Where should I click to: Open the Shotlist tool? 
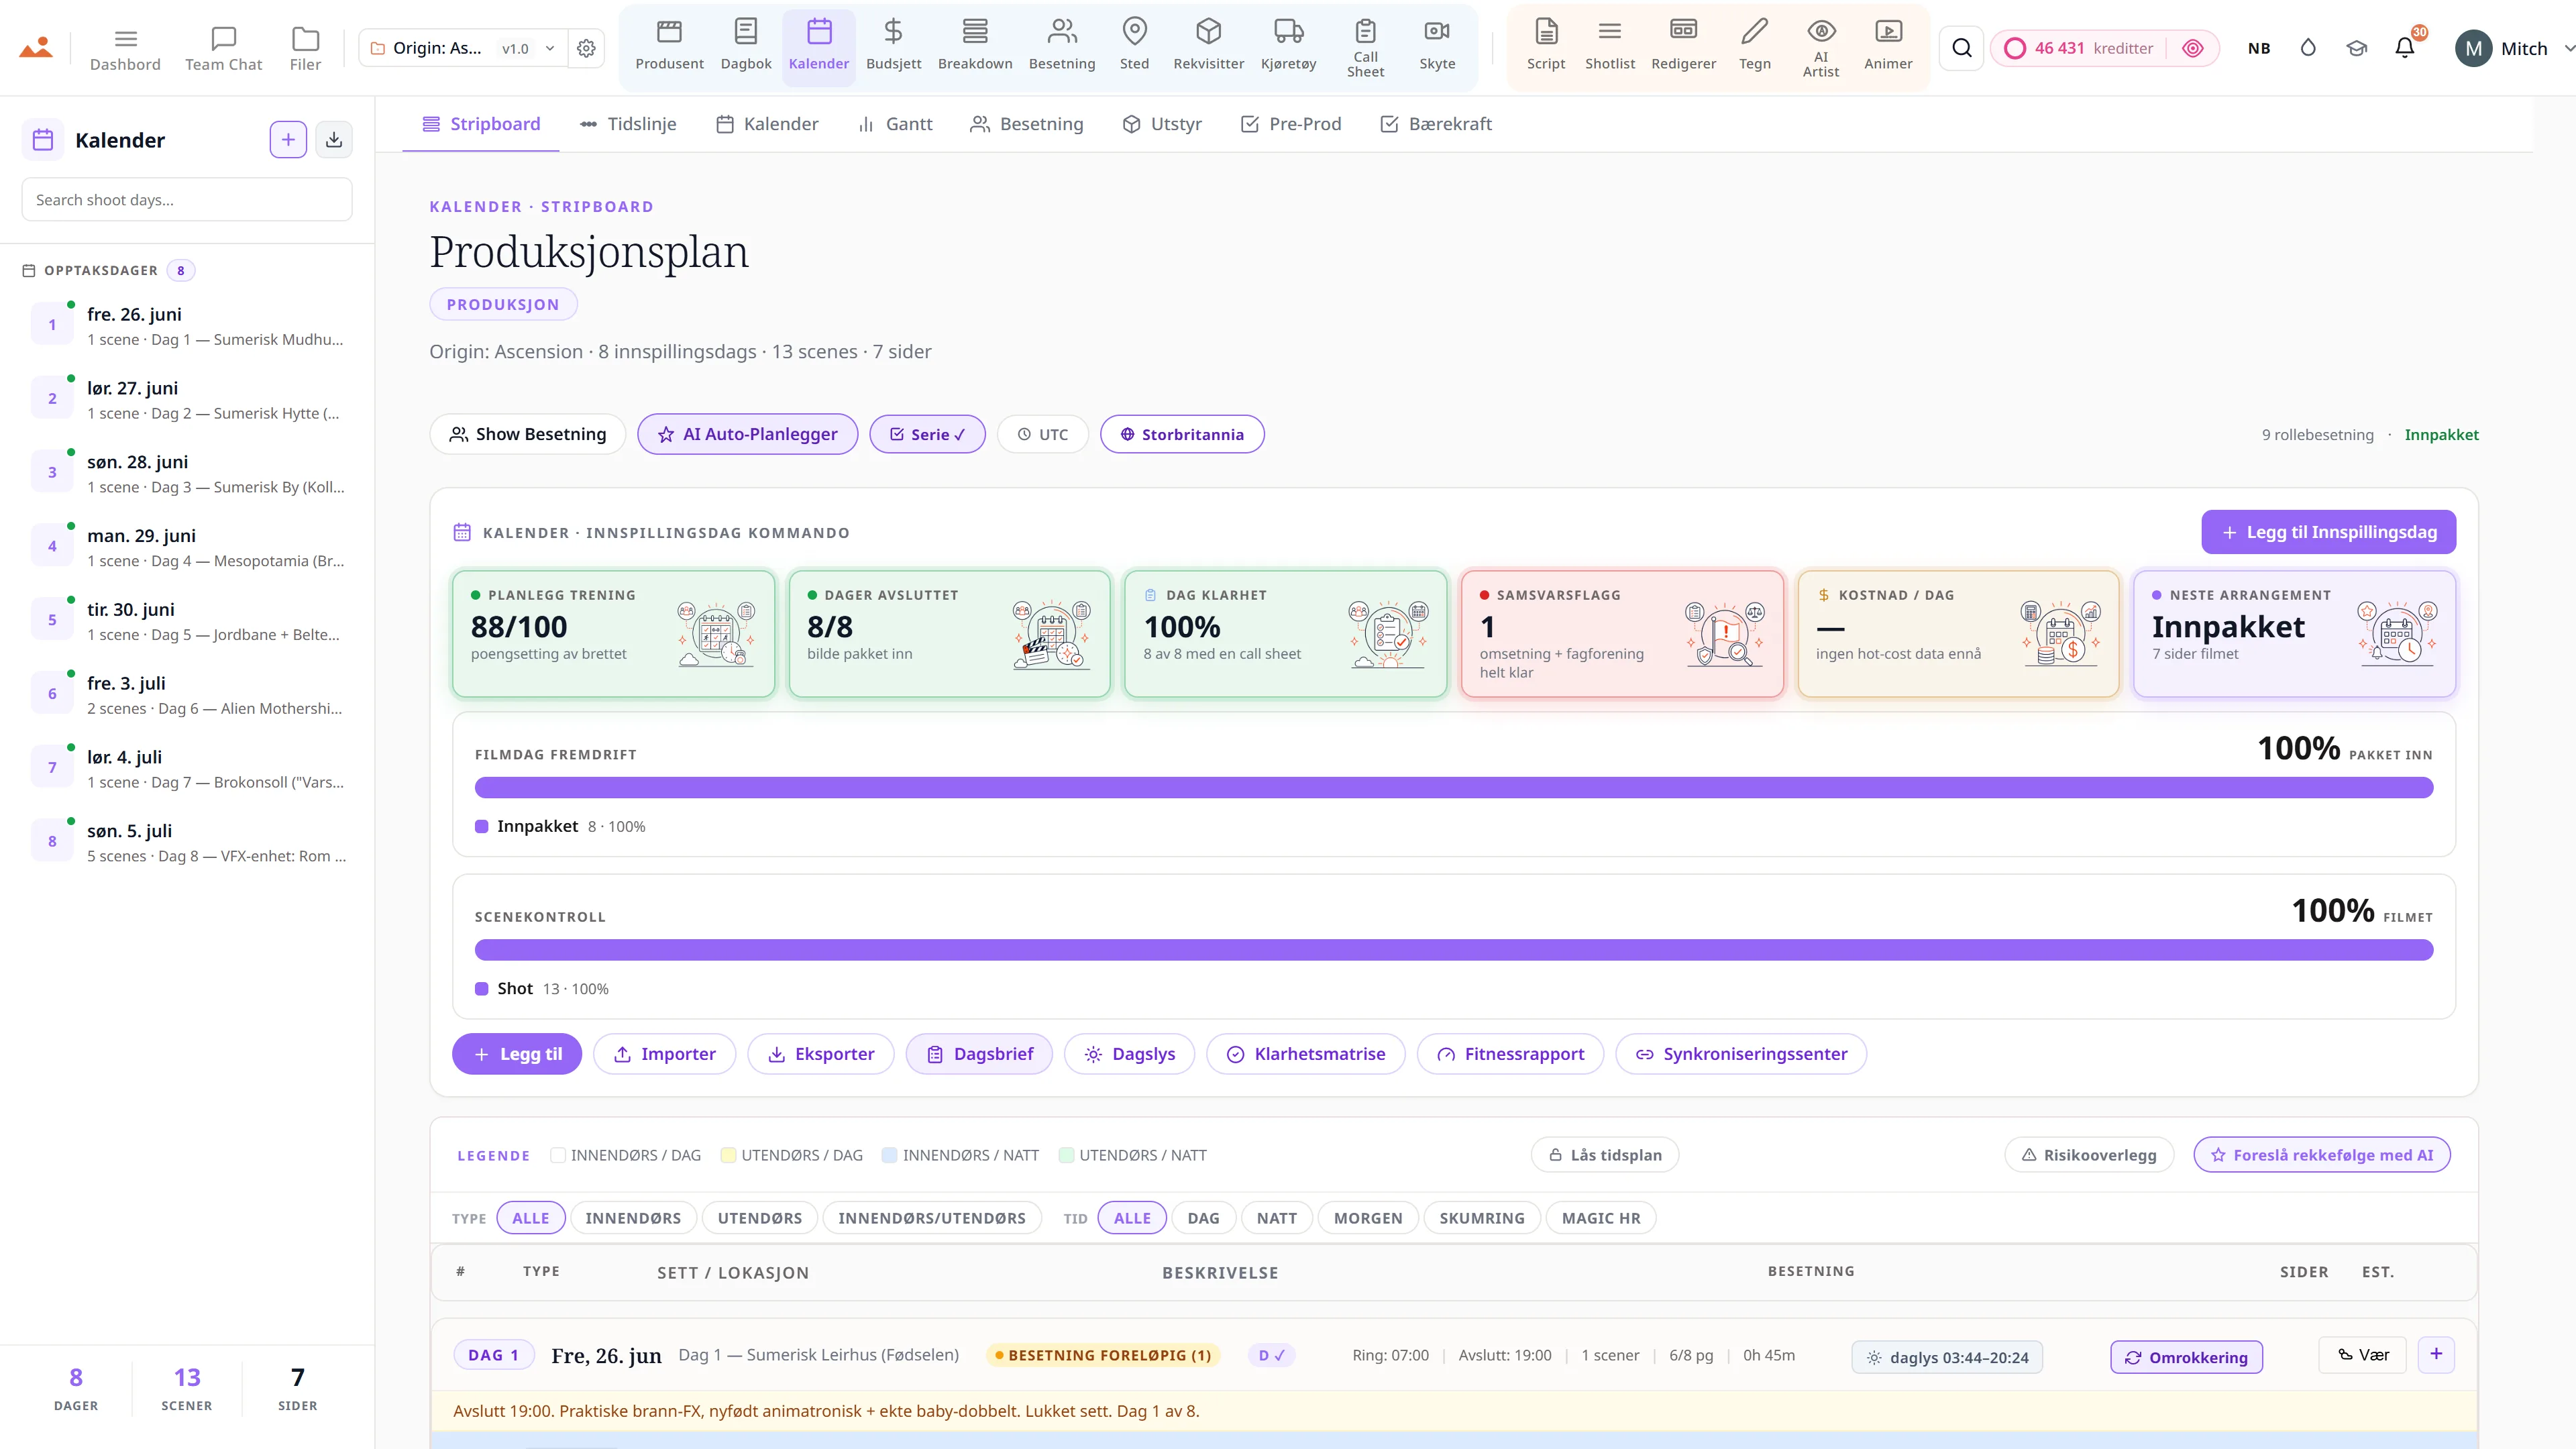1610,46
